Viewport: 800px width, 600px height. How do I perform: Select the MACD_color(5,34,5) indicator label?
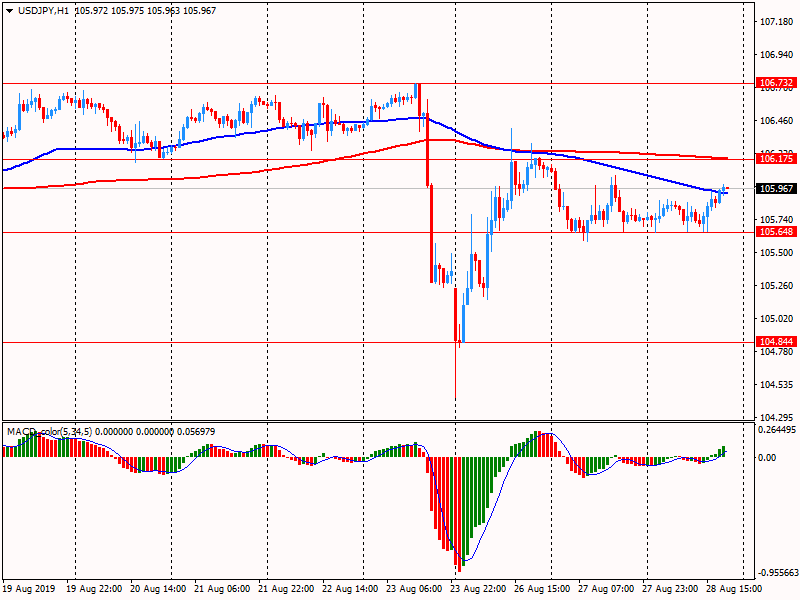click(49, 432)
